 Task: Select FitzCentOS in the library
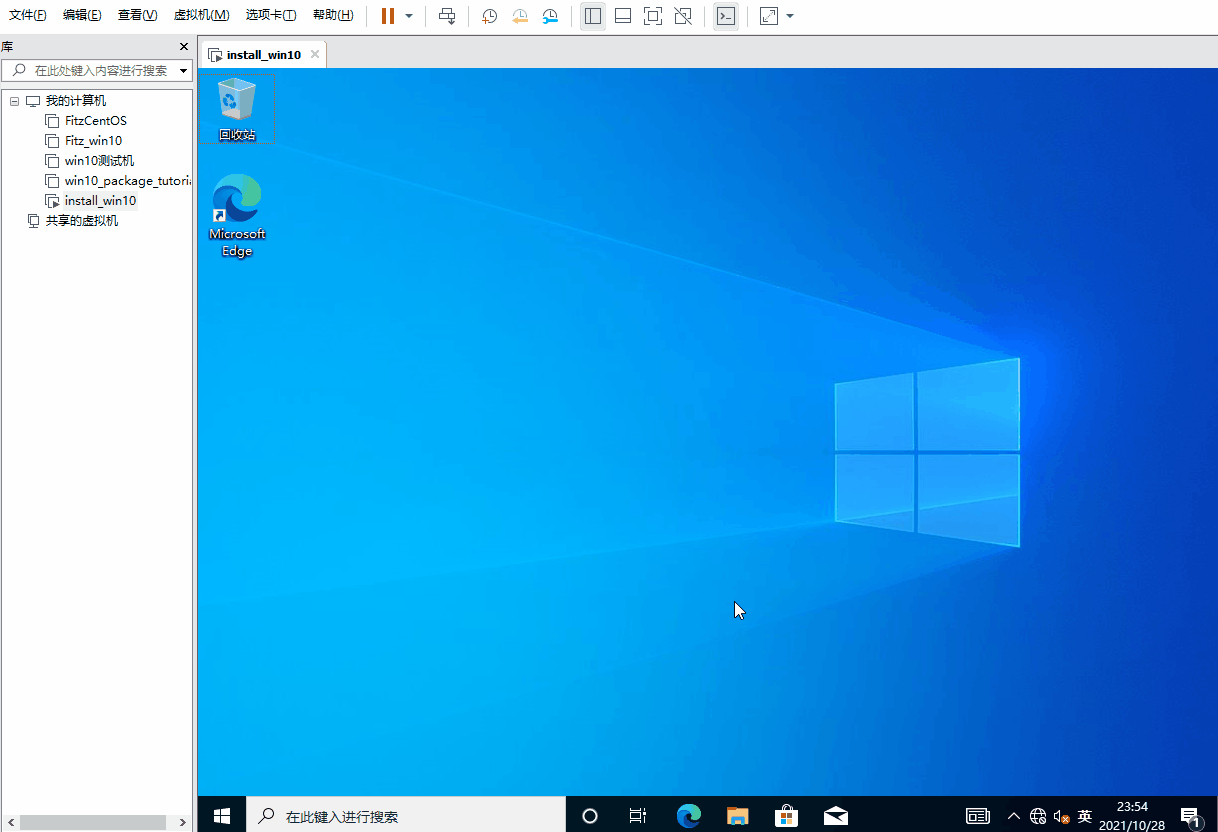95,121
